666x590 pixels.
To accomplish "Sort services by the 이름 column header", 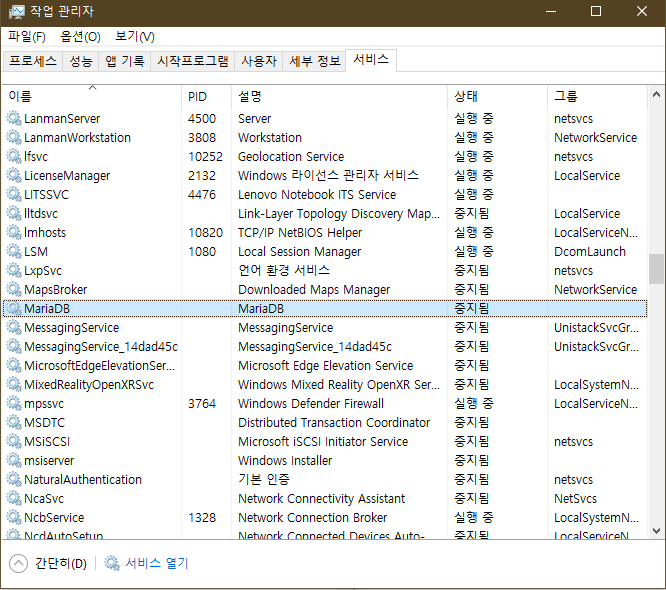I will tap(92, 96).
